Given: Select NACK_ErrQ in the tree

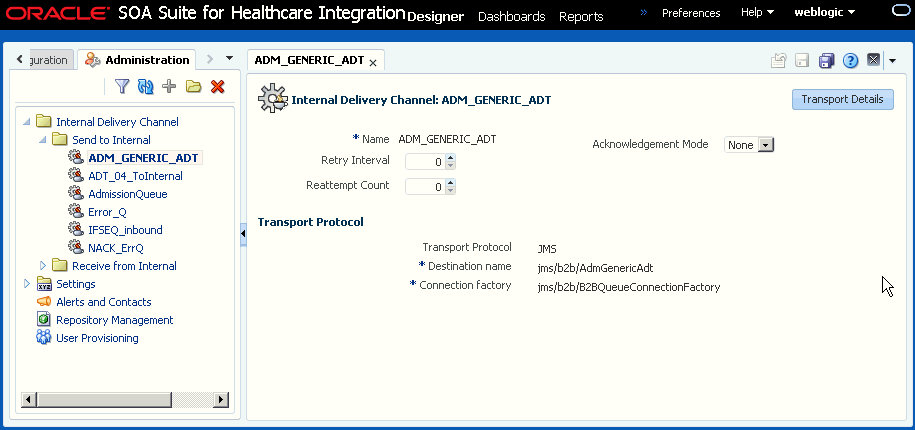Looking at the screenshot, I should pyautogui.click(x=116, y=248).
